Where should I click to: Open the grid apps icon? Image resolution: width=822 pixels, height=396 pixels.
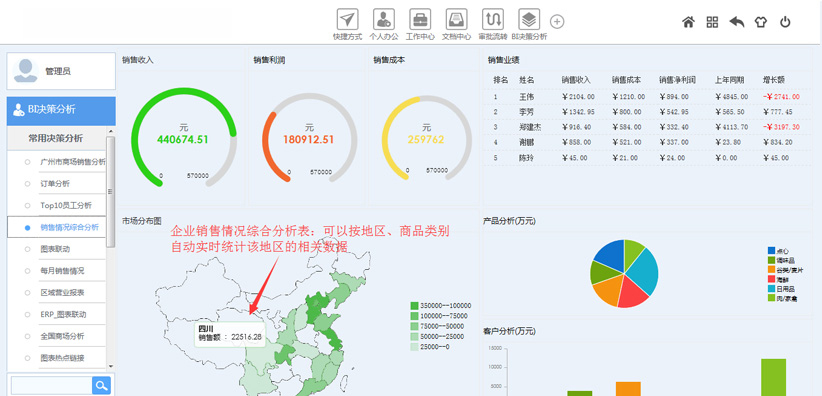point(712,22)
